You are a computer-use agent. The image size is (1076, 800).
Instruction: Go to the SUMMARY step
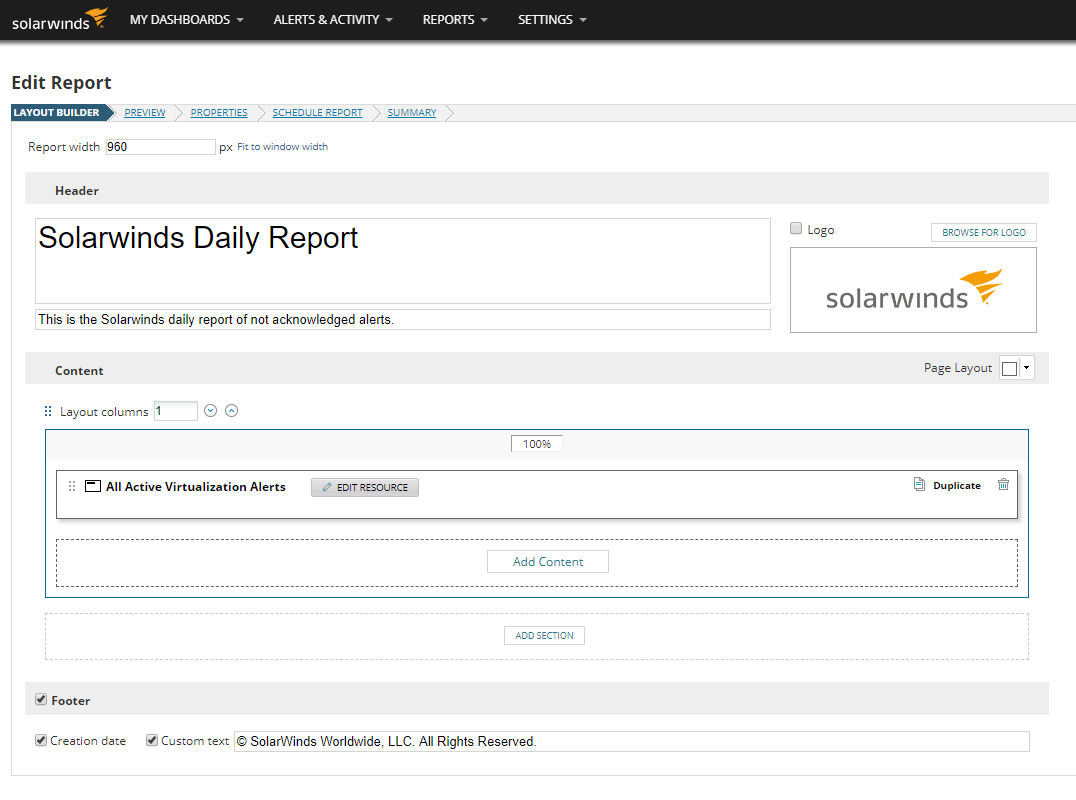tap(412, 113)
